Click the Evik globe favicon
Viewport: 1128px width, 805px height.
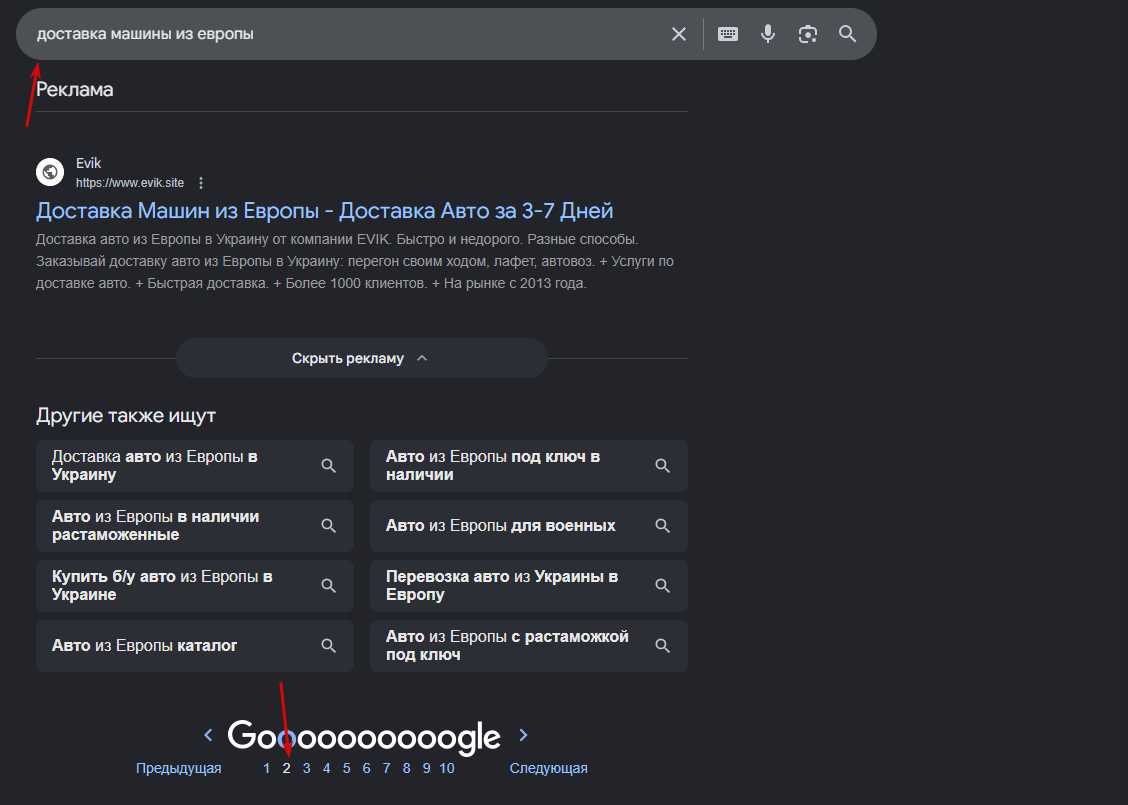coord(50,173)
